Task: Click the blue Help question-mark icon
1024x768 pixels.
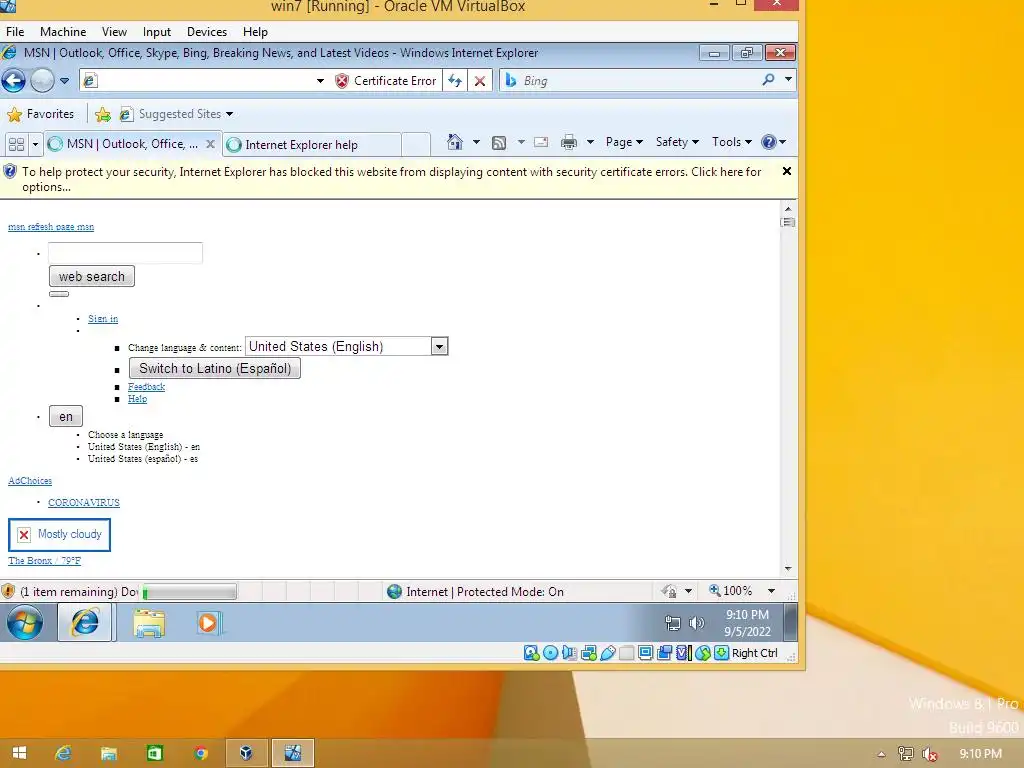Action: 769,142
